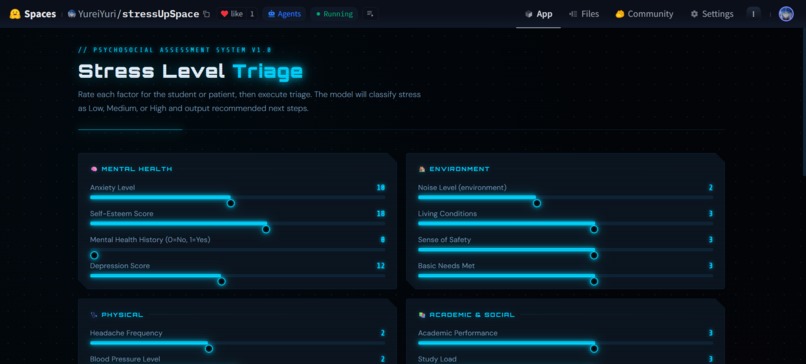
Task: Adjust the Headache Frequency slider
Action: (237, 343)
